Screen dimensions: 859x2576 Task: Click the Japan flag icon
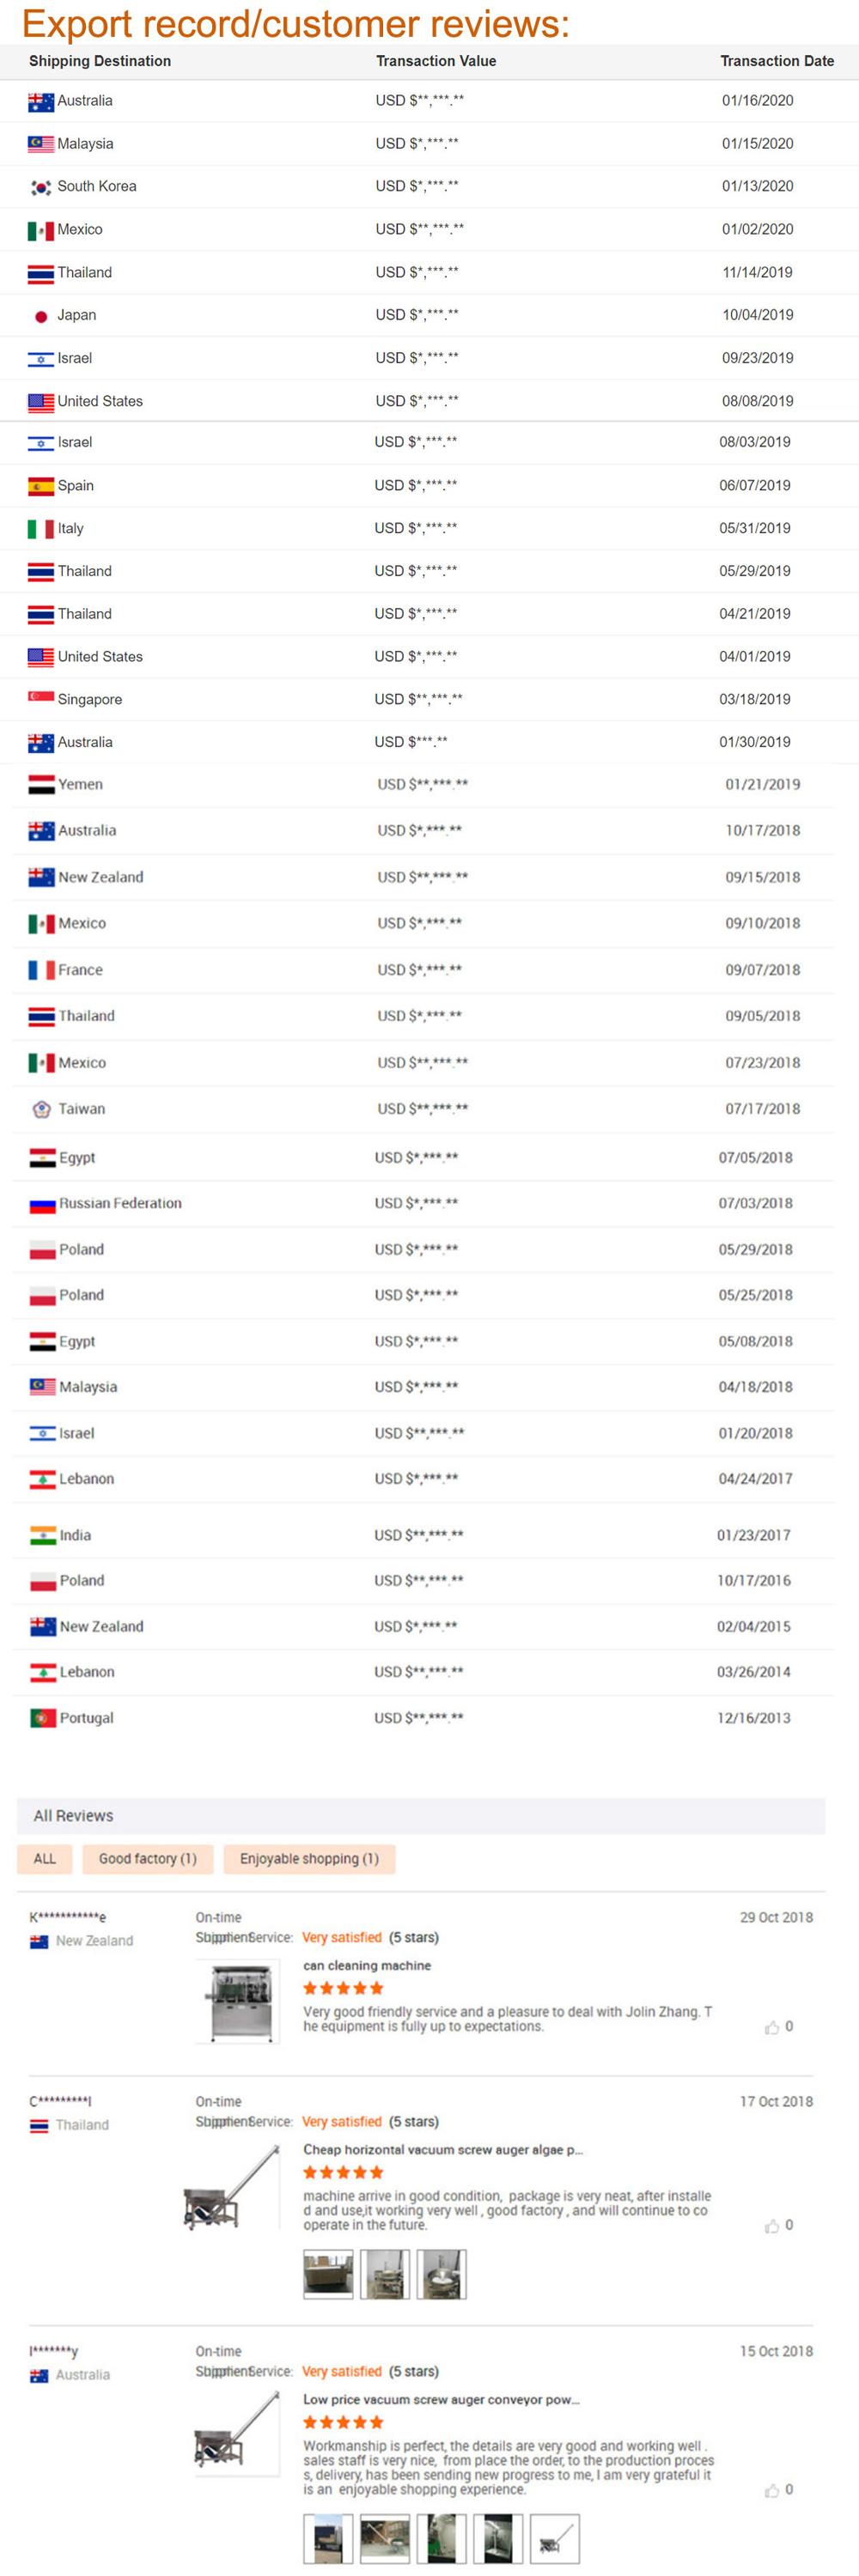tap(41, 316)
